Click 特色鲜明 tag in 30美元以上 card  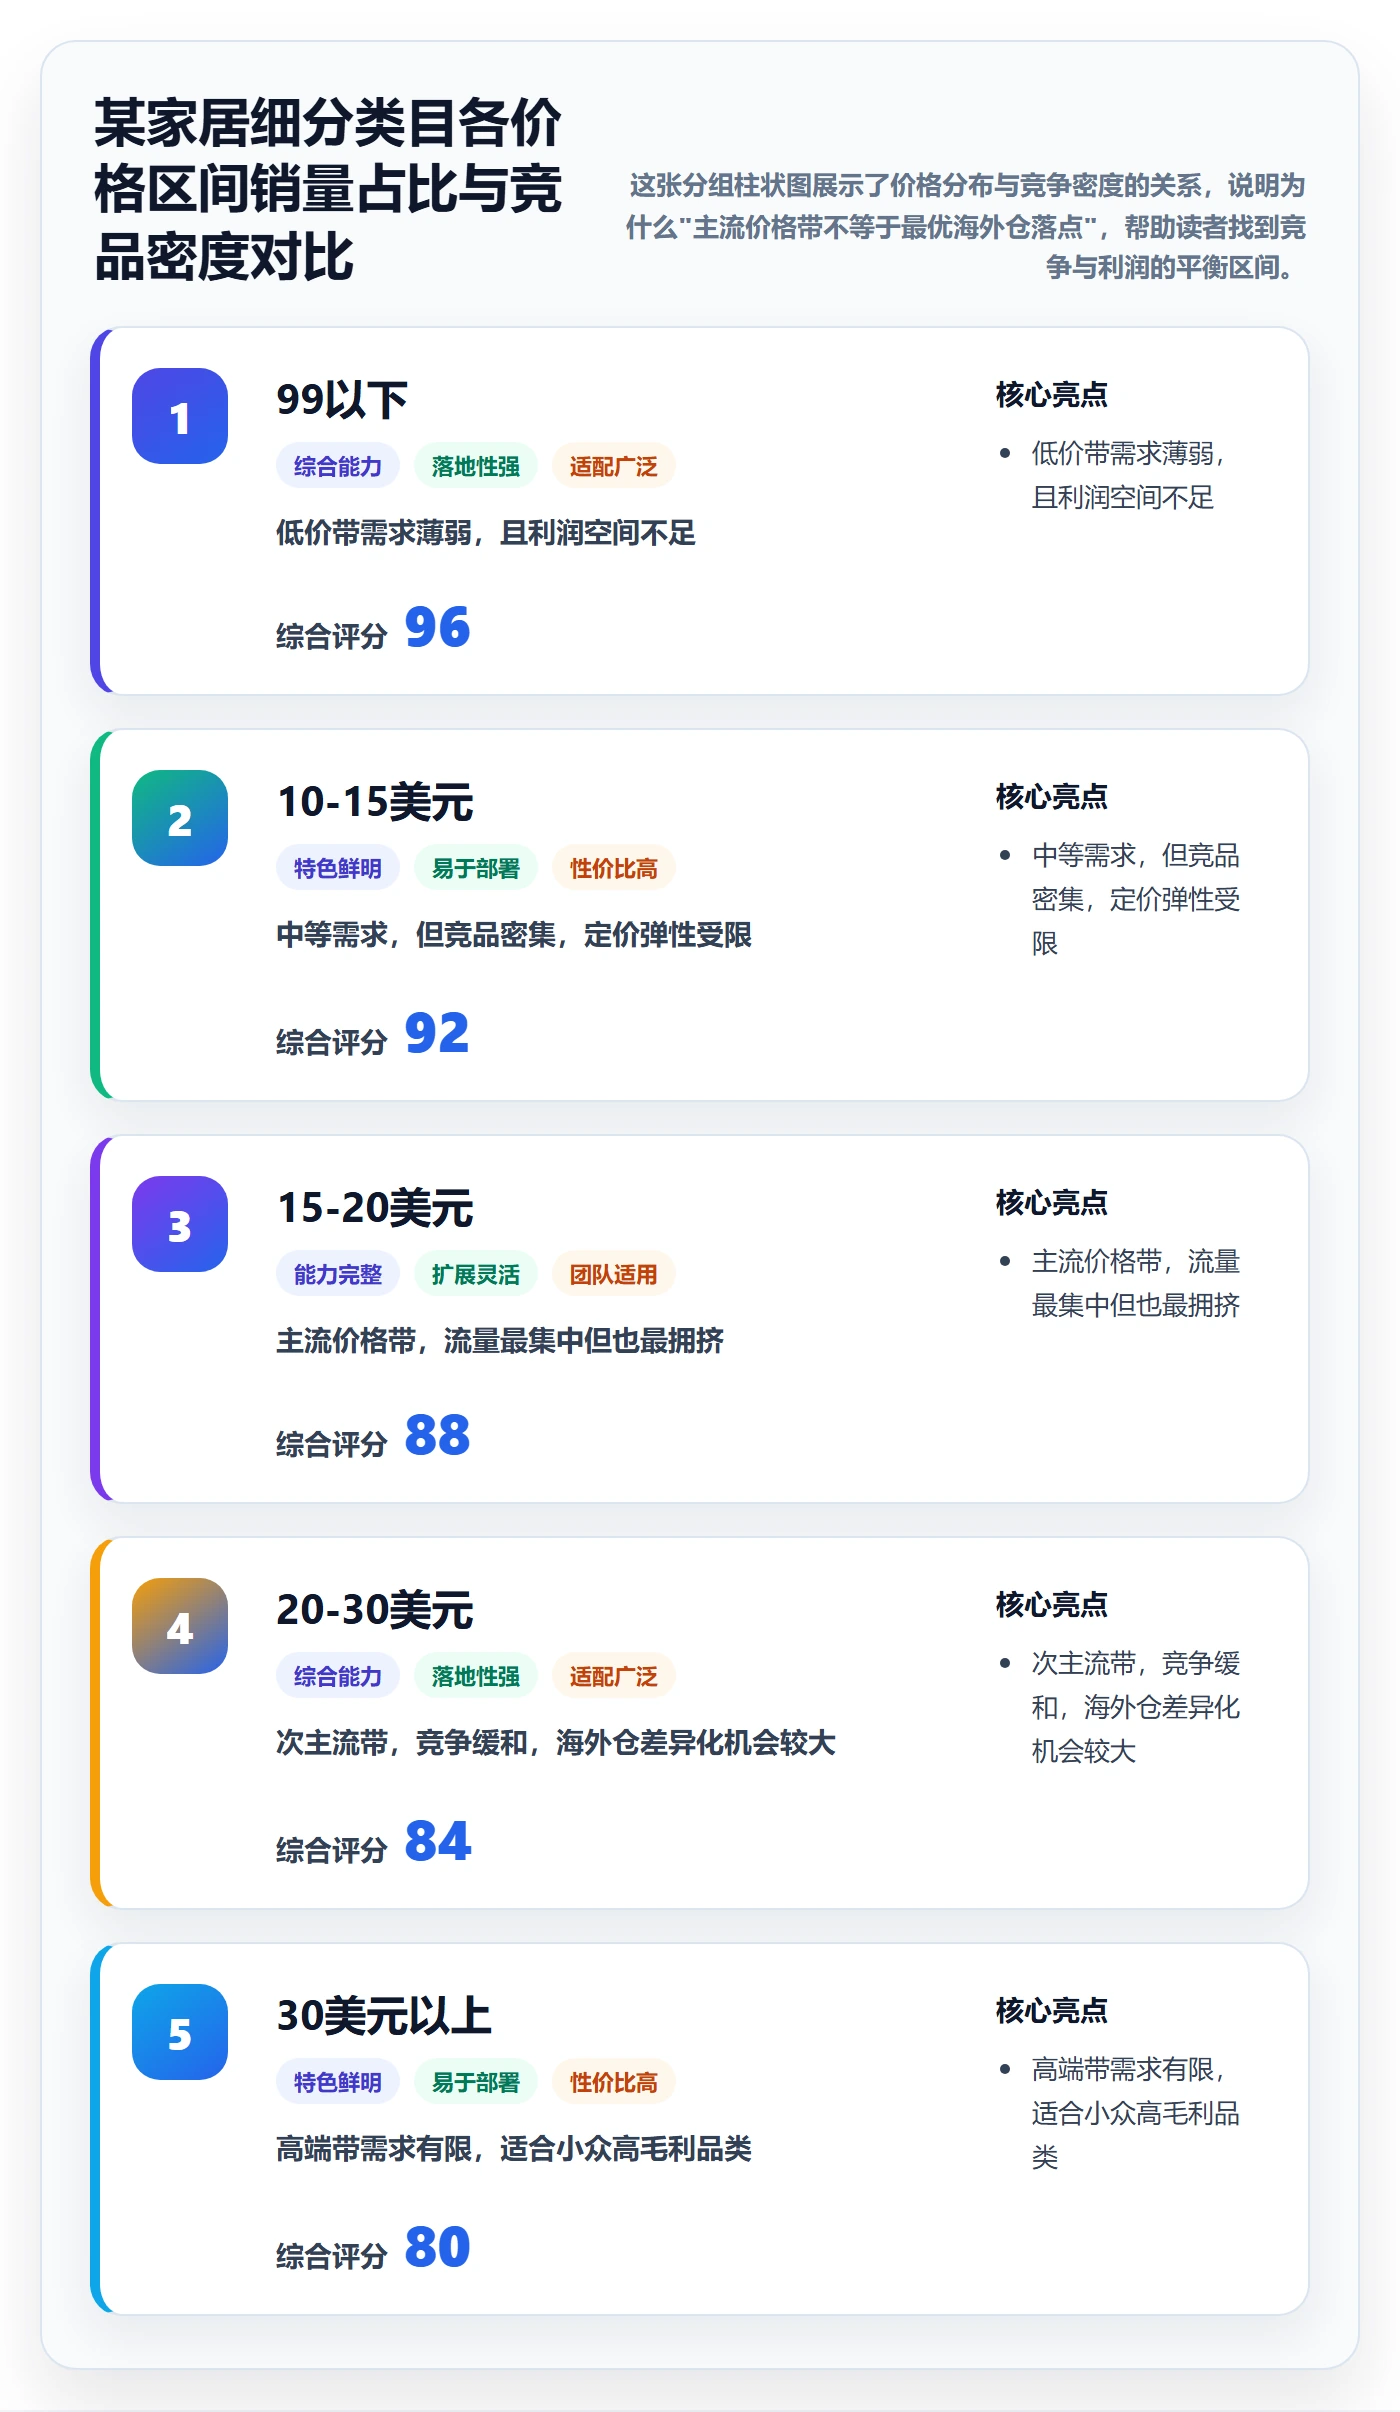coord(338,2082)
